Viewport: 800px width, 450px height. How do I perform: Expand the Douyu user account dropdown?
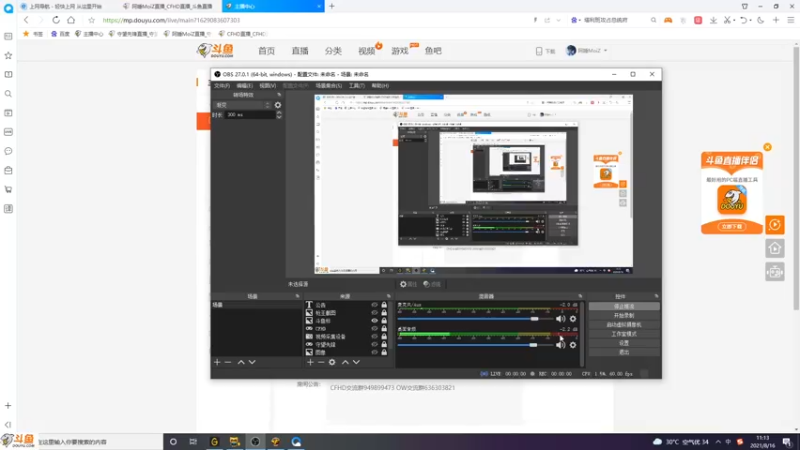pyautogui.click(x=587, y=51)
